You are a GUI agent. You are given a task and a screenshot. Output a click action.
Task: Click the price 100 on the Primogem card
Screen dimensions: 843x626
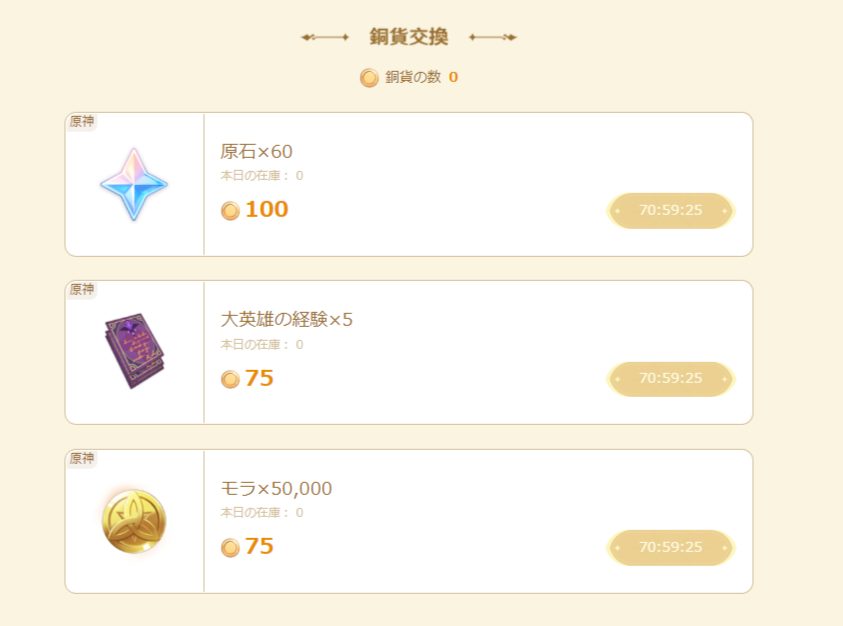[266, 210]
